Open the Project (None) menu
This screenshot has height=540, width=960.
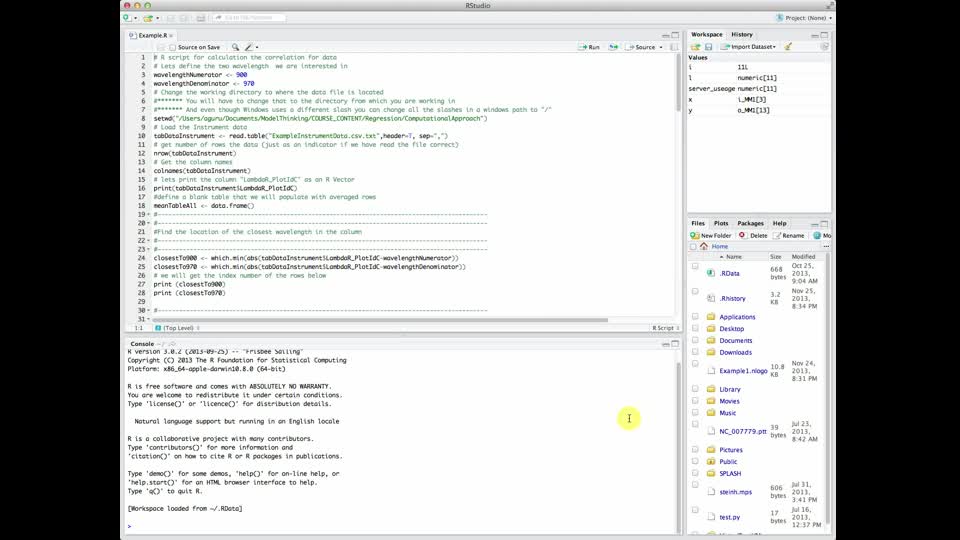coord(804,18)
